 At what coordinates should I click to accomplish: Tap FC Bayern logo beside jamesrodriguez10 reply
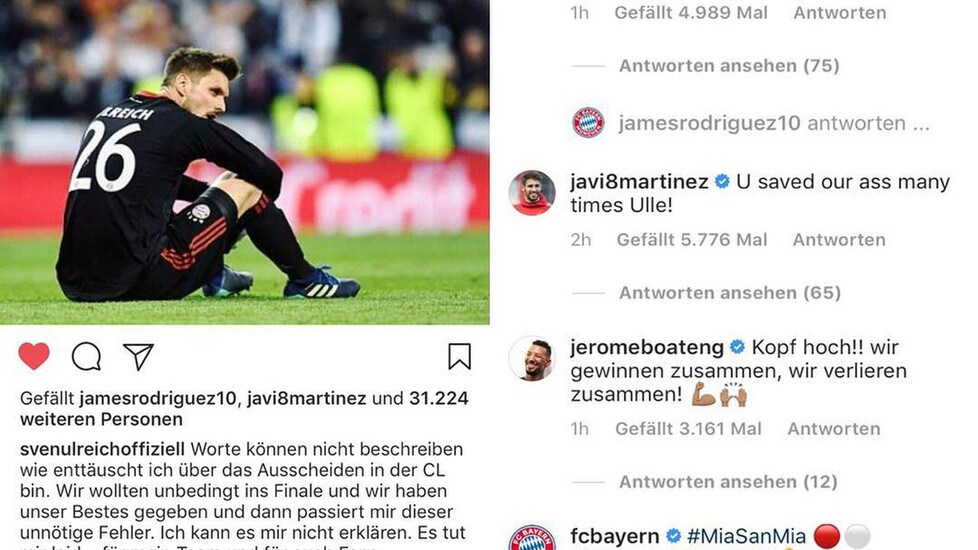(588, 123)
